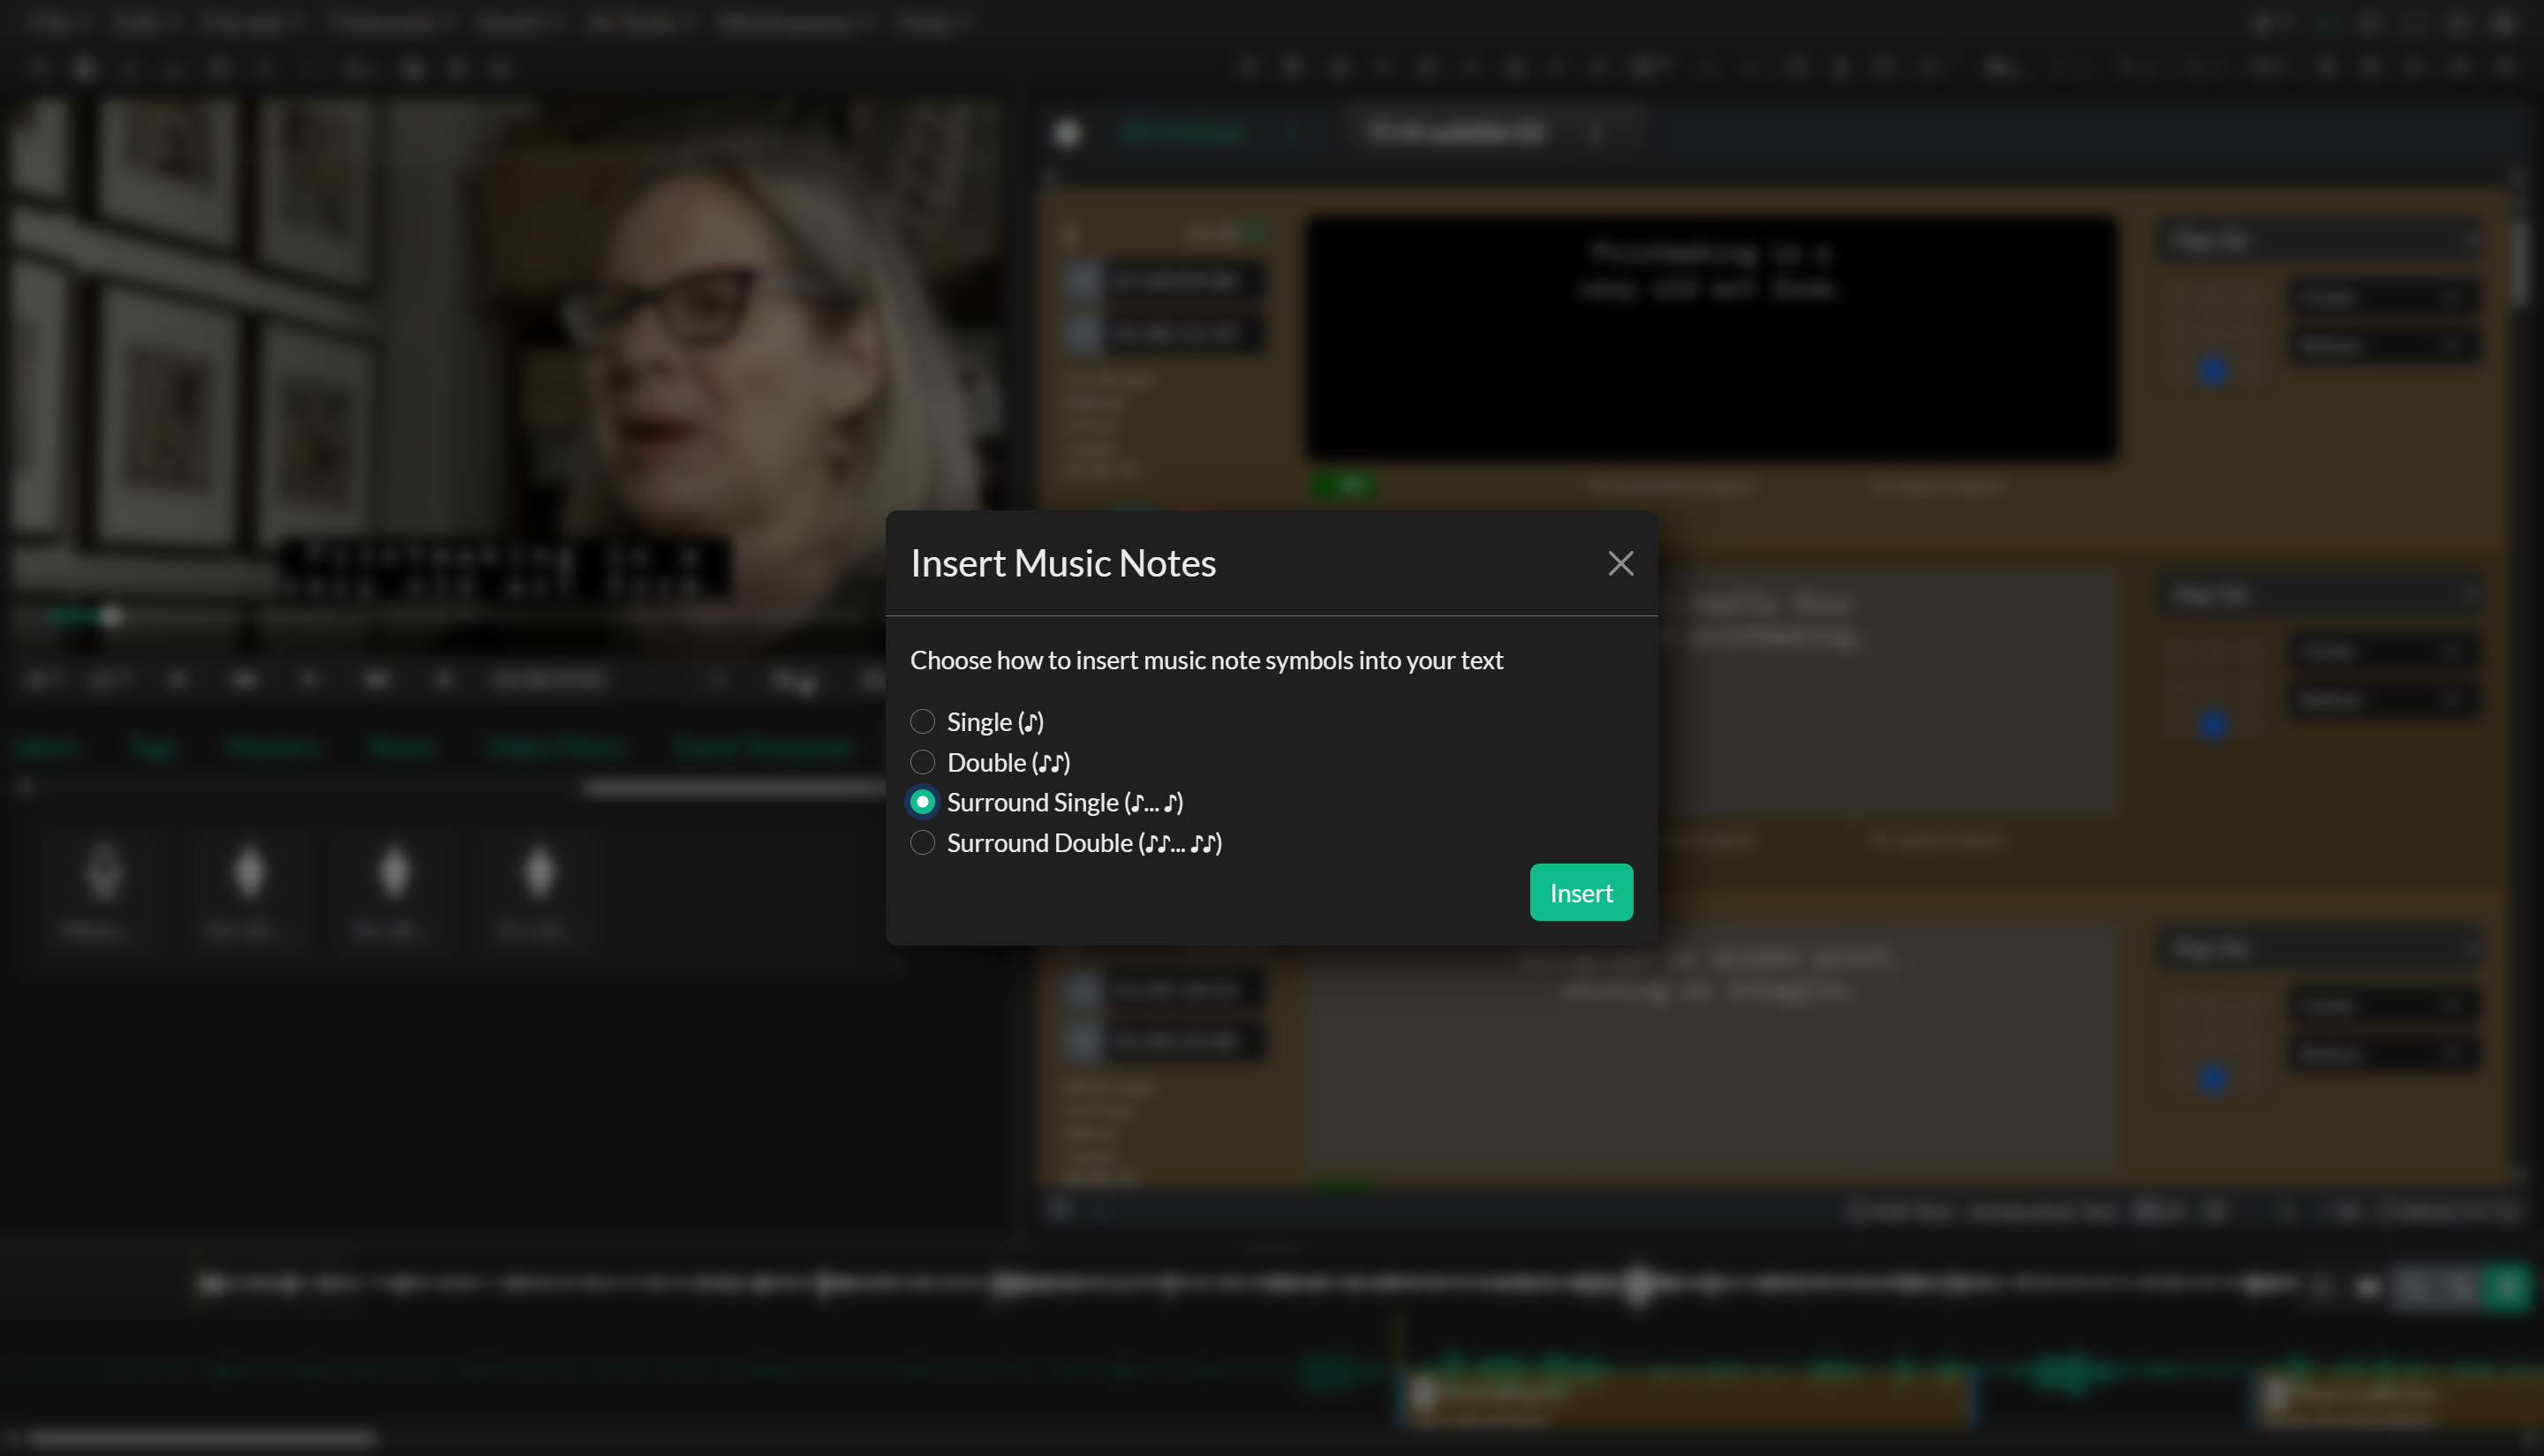Click the third microphone icon in lower-left panel
The height and width of the screenshot is (1456, 2544).
[x=394, y=873]
